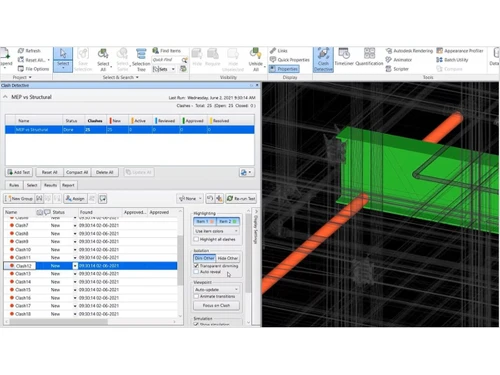Select the Clash8 row
This screenshot has width=500, height=375.
pos(91,233)
